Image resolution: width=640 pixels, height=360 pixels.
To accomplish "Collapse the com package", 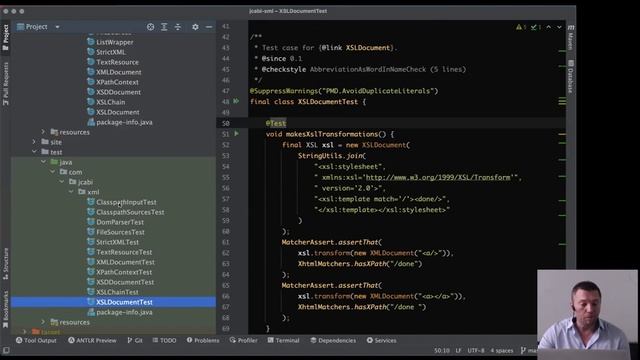I will (x=53, y=172).
